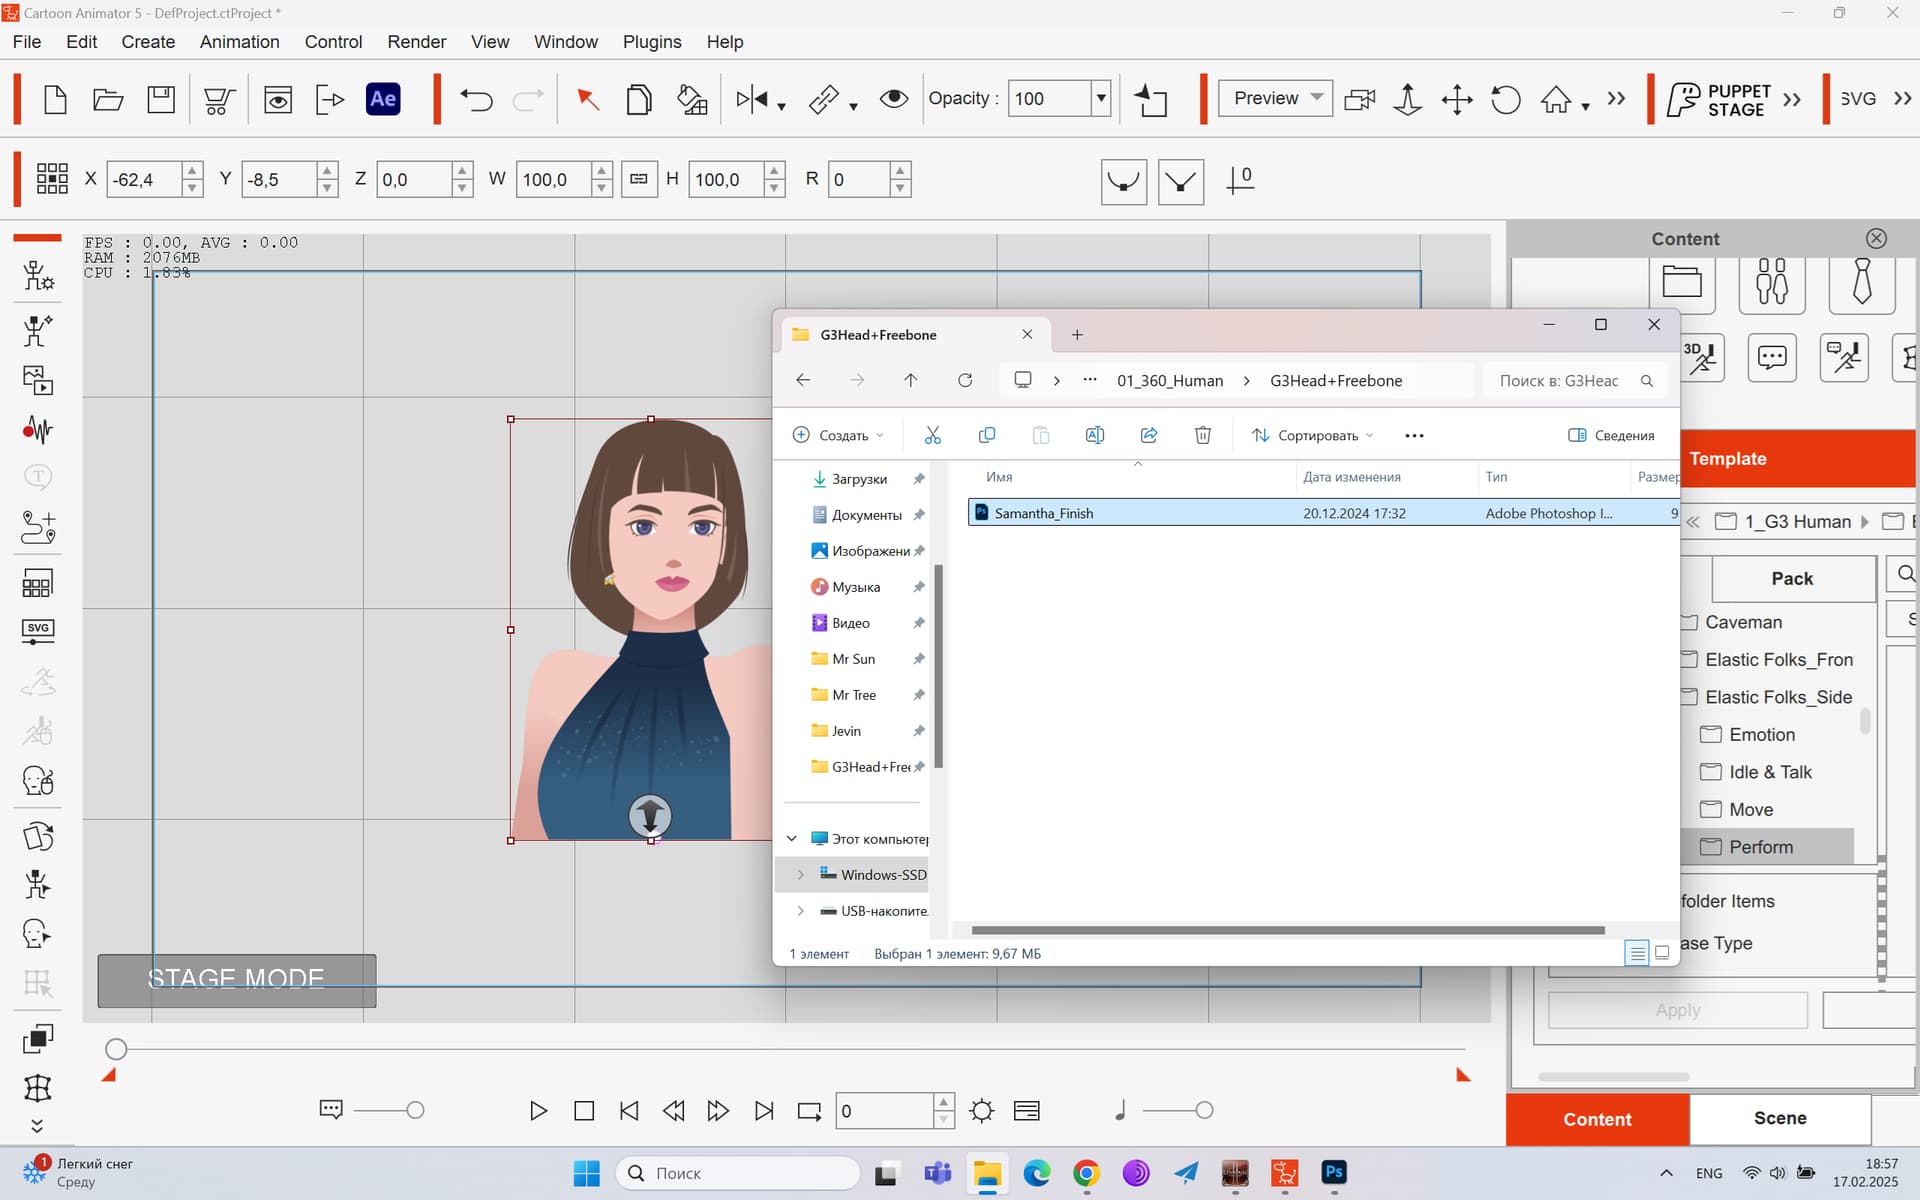This screenshot has height=1200, width=1920.
Task: Expand the Windows-SSD tree node
Action: click(801, 875)
